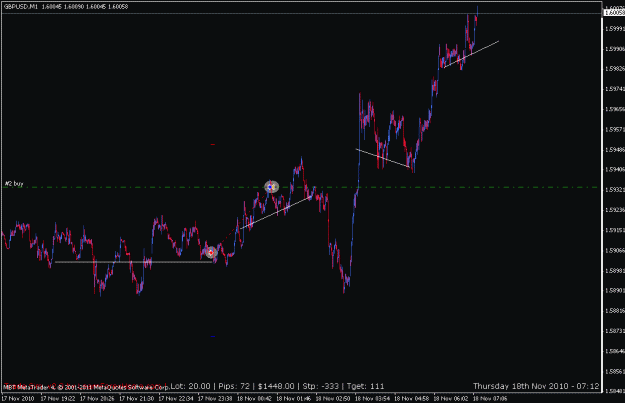
Task: Click the 17 Nov 21:30 time axis label
Action: point(136,398)
